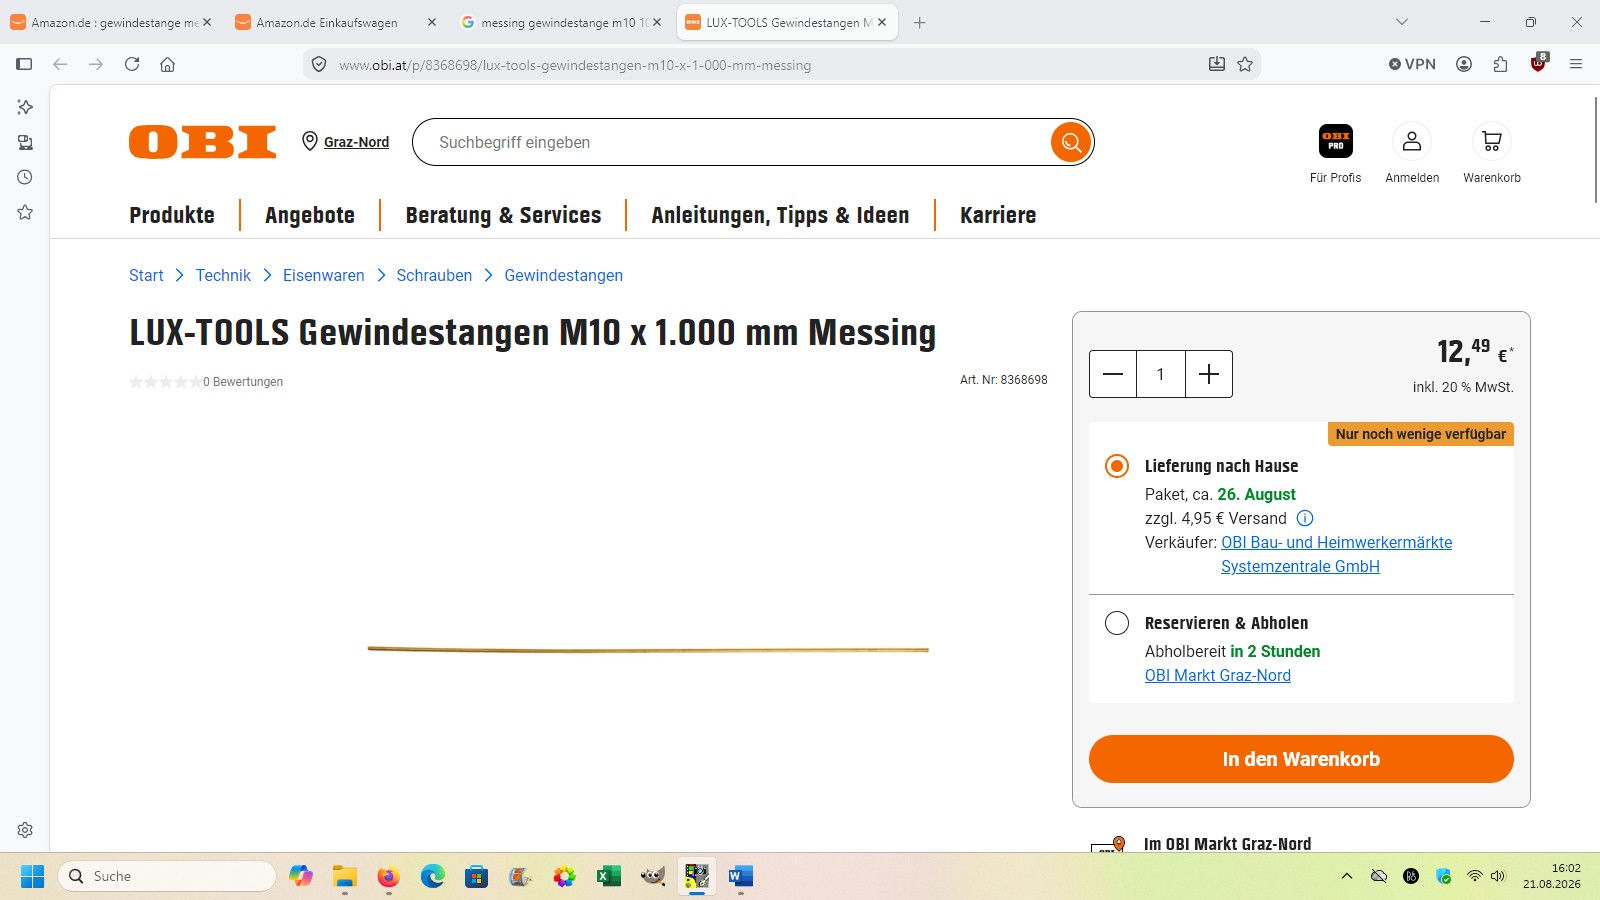Viewport: 1600px width, 900px height.
Task: Open the 'Beratung & Services' menu
Action: point(503,215)
